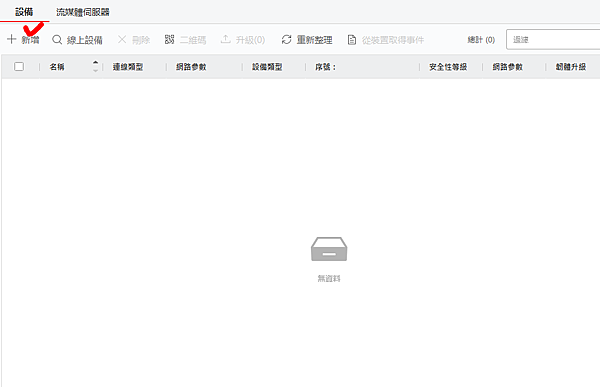This screenshot has width=600, height=387.
Task: Click the 設備類型 column header
Action: (x=267, y=67)
